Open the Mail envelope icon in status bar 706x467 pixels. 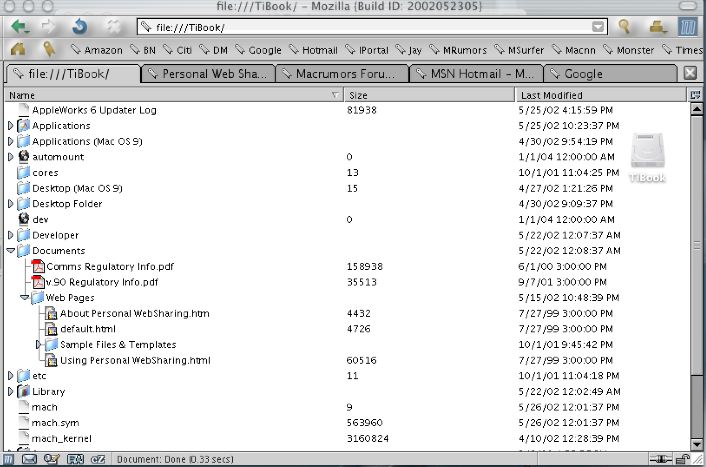[x=29, y=459]
